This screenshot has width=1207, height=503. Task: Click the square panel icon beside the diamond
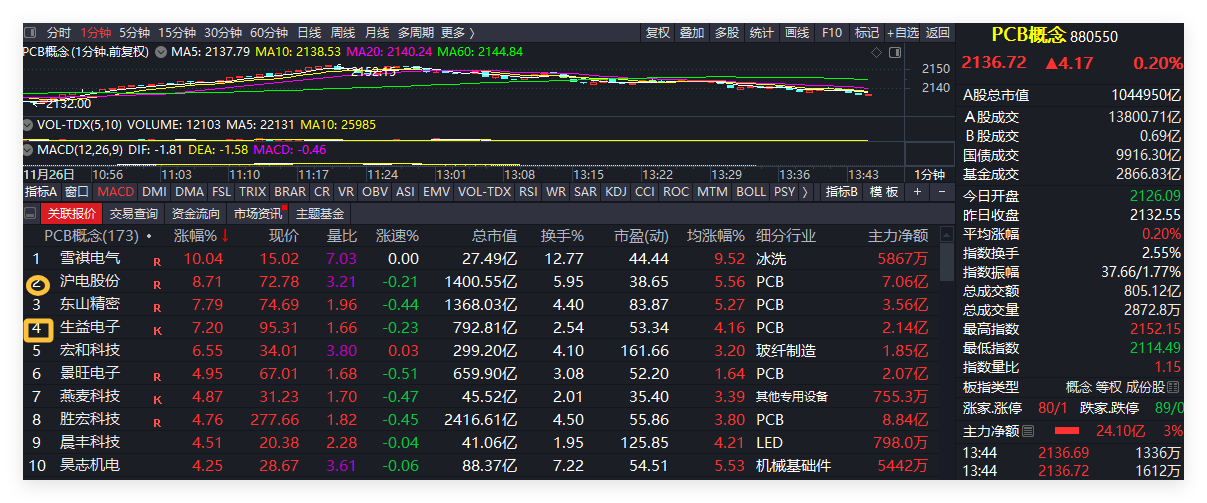[x=895, y=52]
